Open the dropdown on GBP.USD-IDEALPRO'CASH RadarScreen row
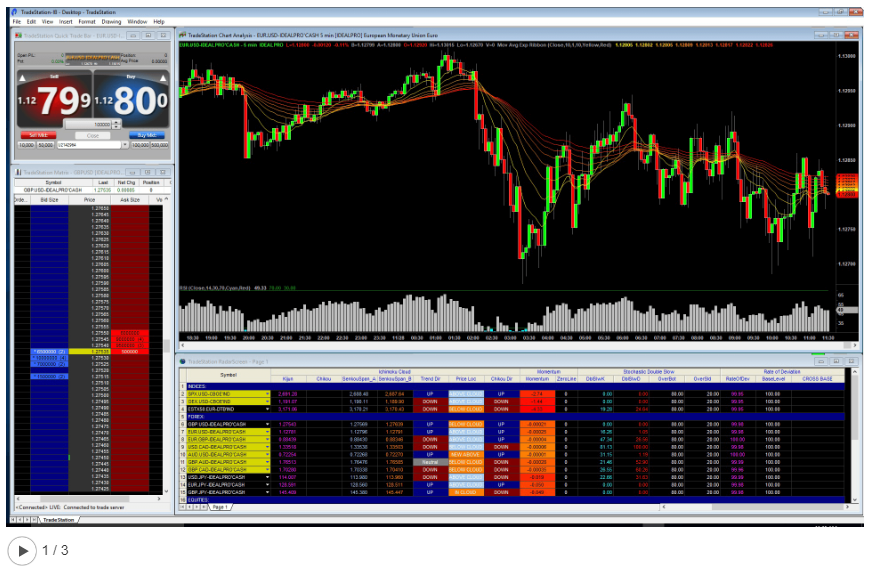Image resolution: width=869 pixels, height=574 pixels. click(267, 424)
